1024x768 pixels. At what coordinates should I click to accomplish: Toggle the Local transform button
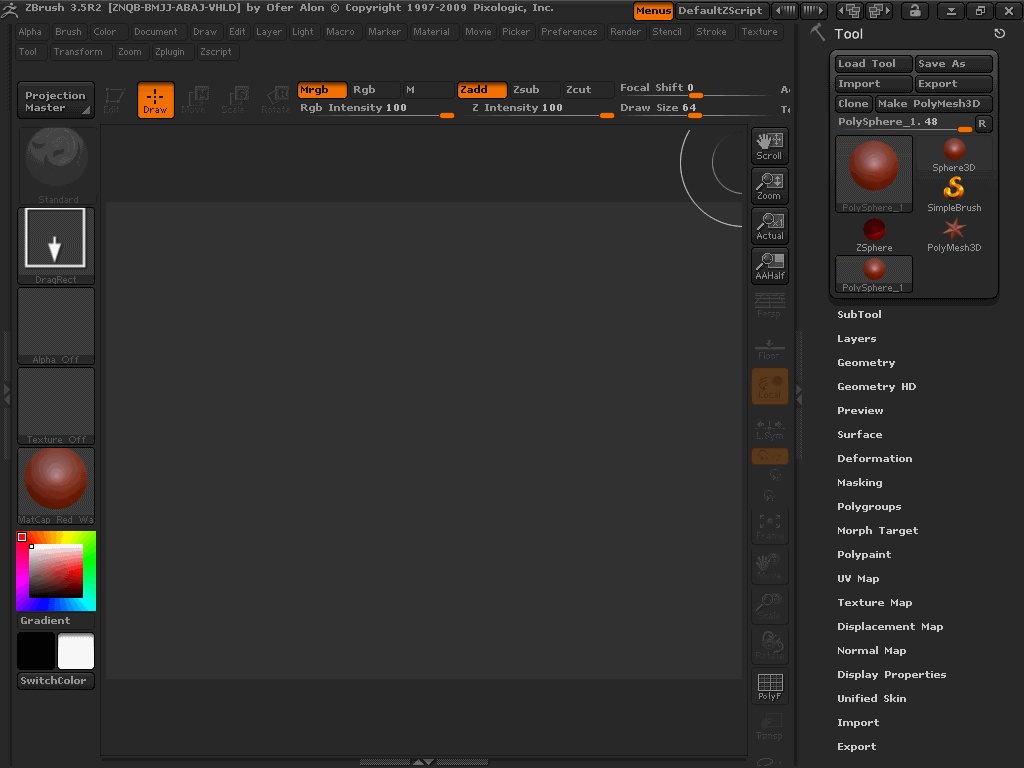point(769,386)
